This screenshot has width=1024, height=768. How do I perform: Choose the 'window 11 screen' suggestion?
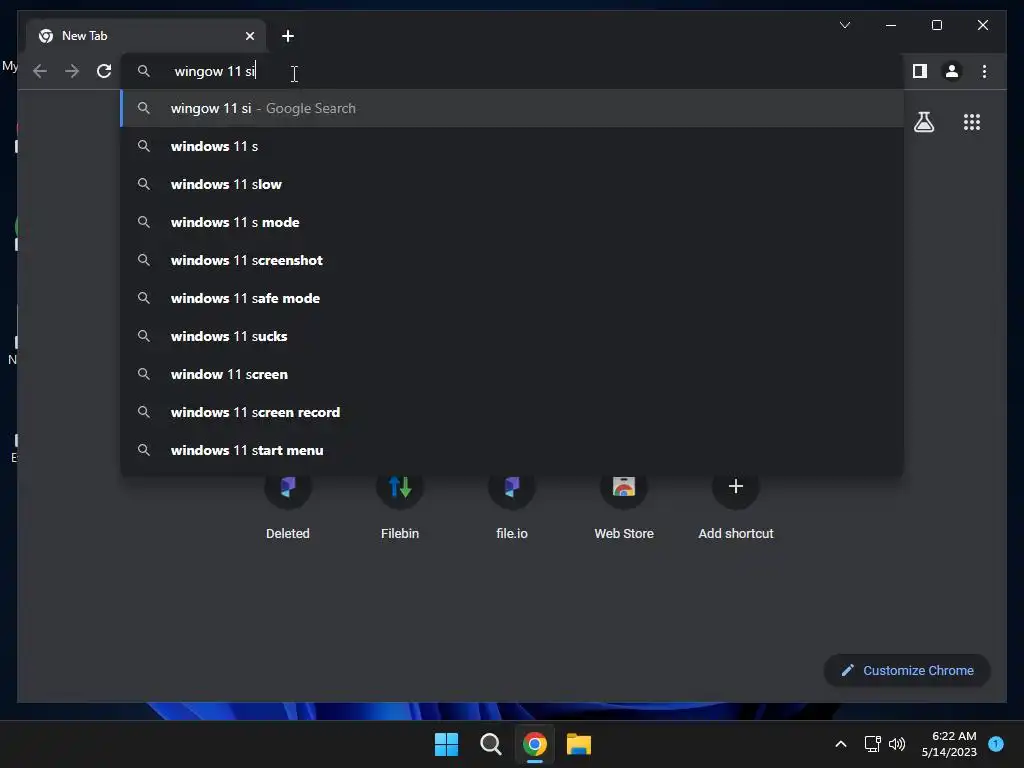(x=512, y=374)
